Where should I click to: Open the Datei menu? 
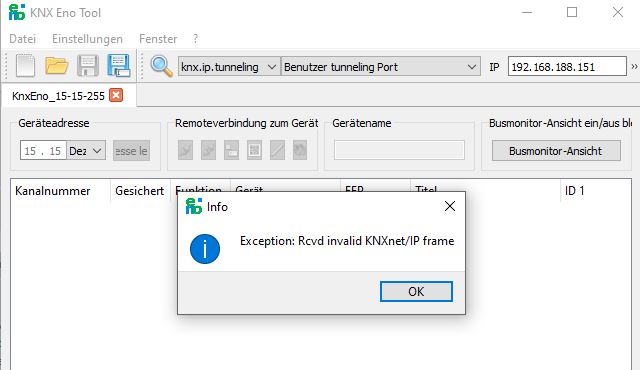point(22,39)
